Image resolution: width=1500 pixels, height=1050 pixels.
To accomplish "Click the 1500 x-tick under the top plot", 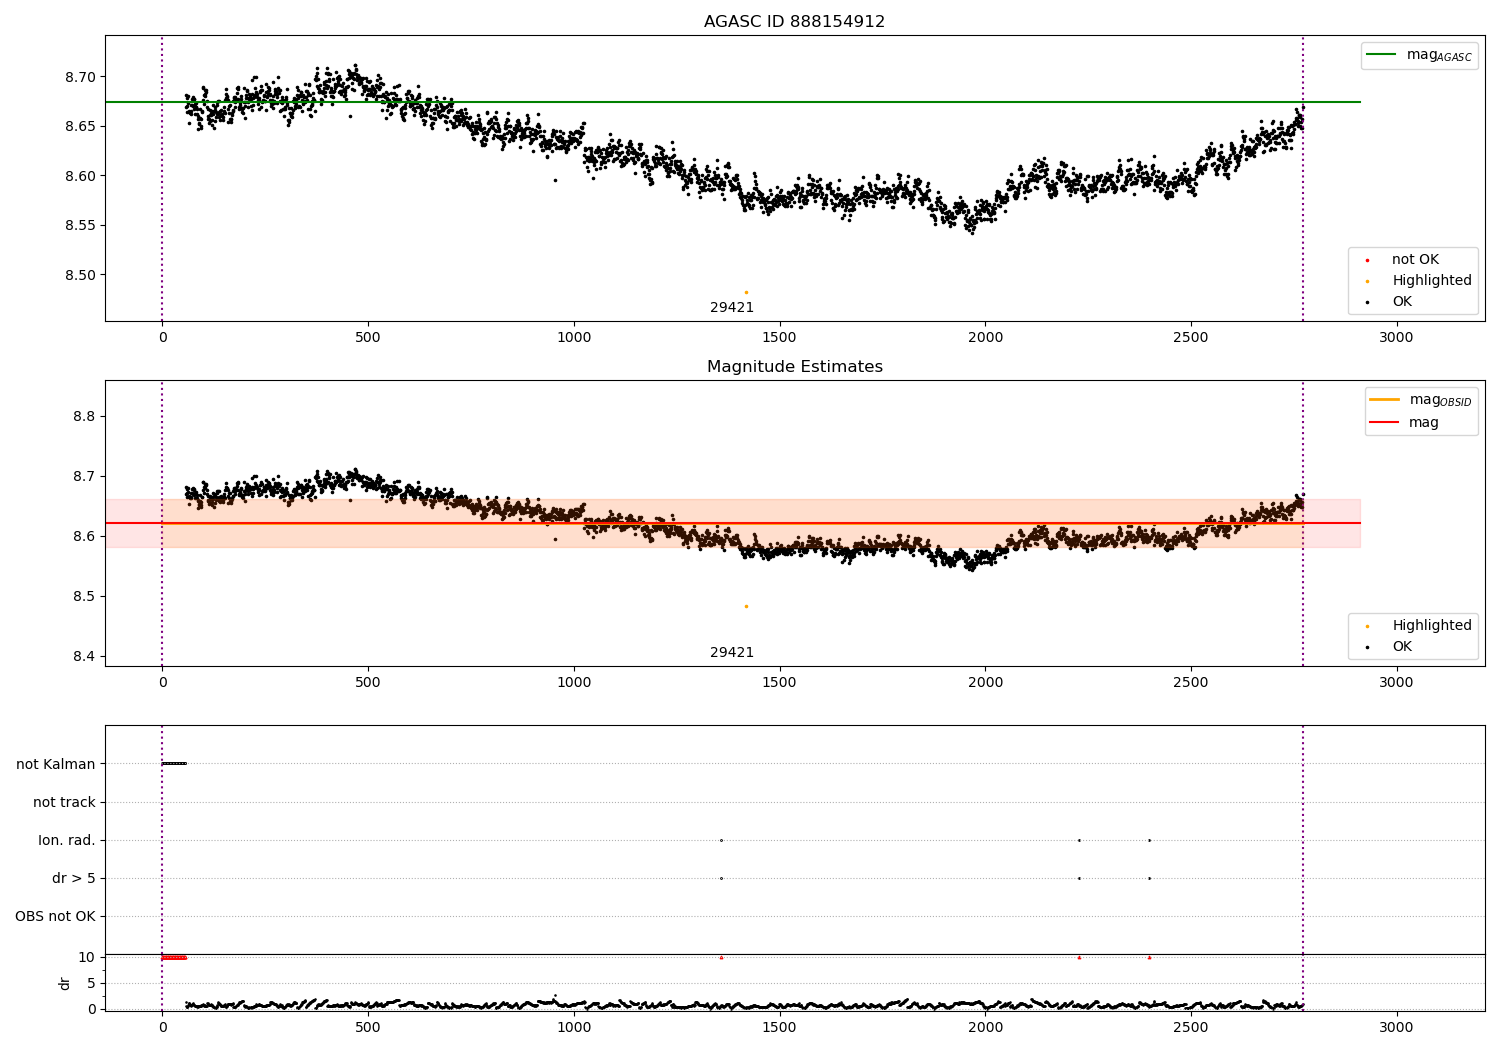I will 779,337.
